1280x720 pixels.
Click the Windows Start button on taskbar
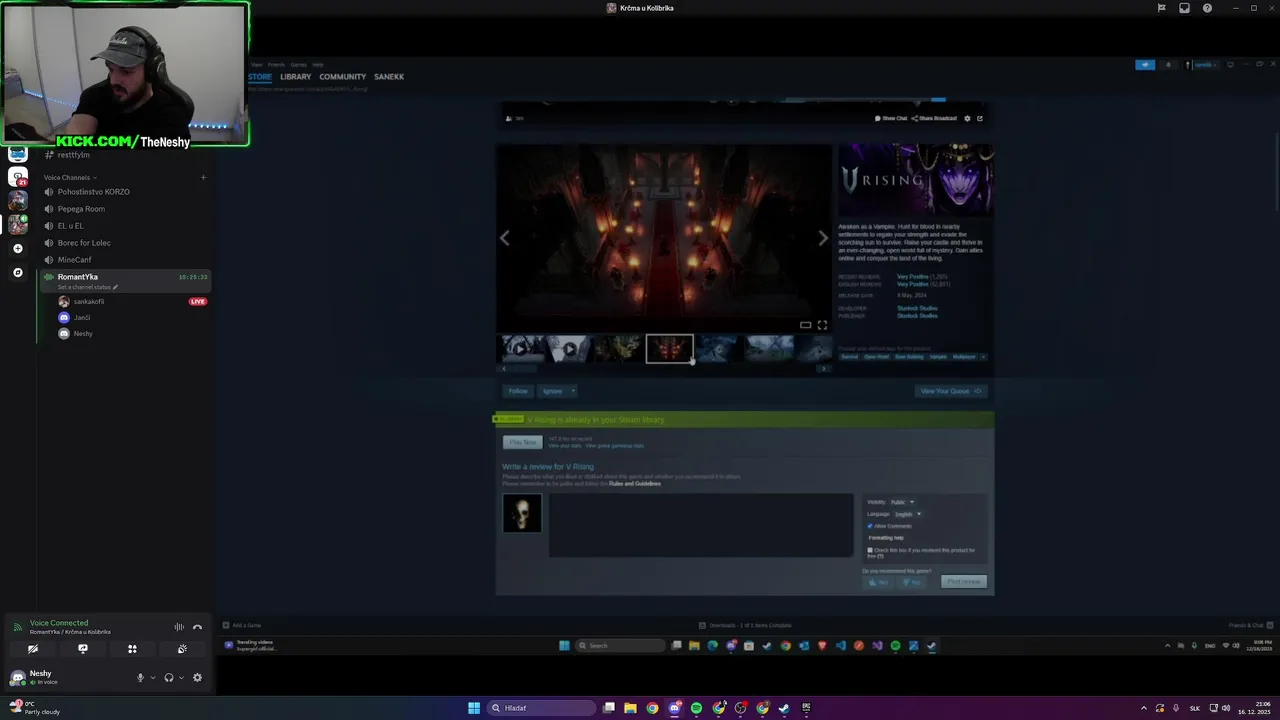(474, 708)
